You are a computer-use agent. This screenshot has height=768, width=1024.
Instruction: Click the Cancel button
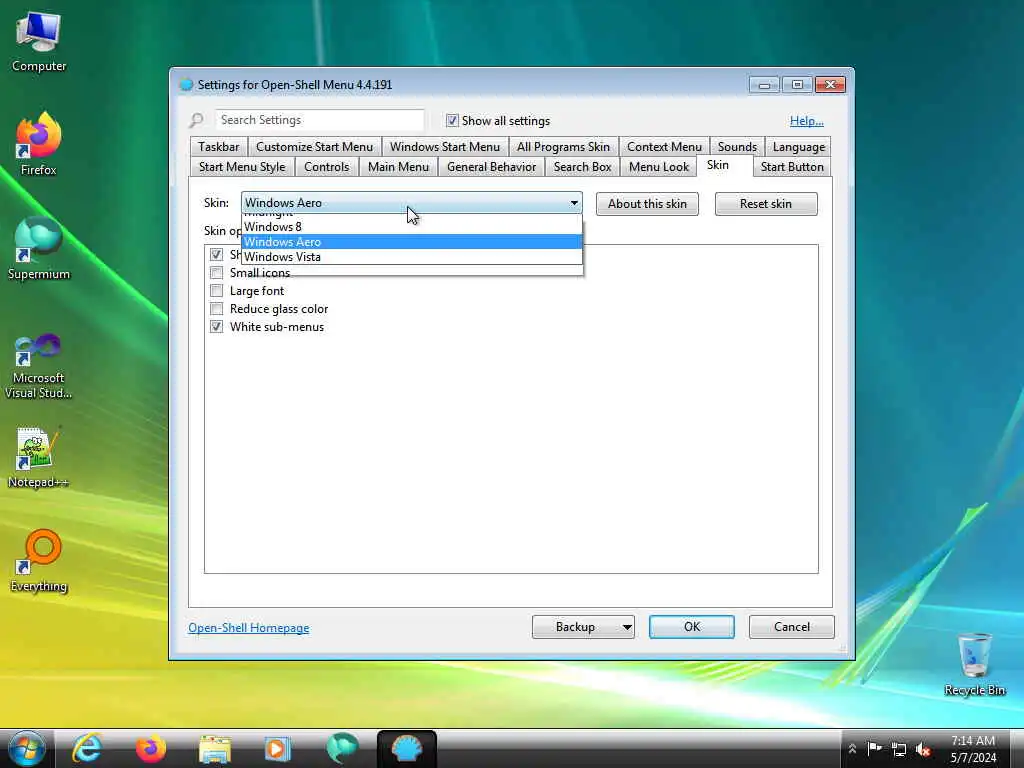coord(792,627)
